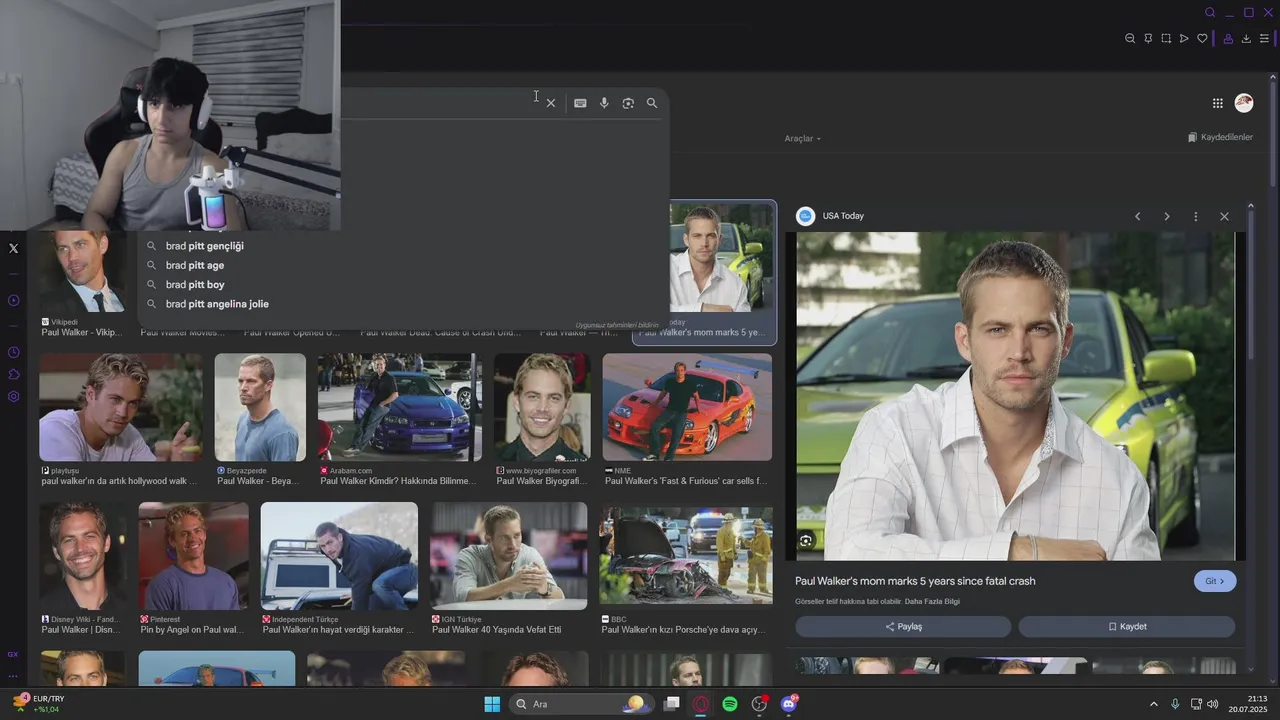Screen dimensions: 1280x720
Task: Click the lens icon on the preview image
Action: pyautogui.click(x=806, y=541)
